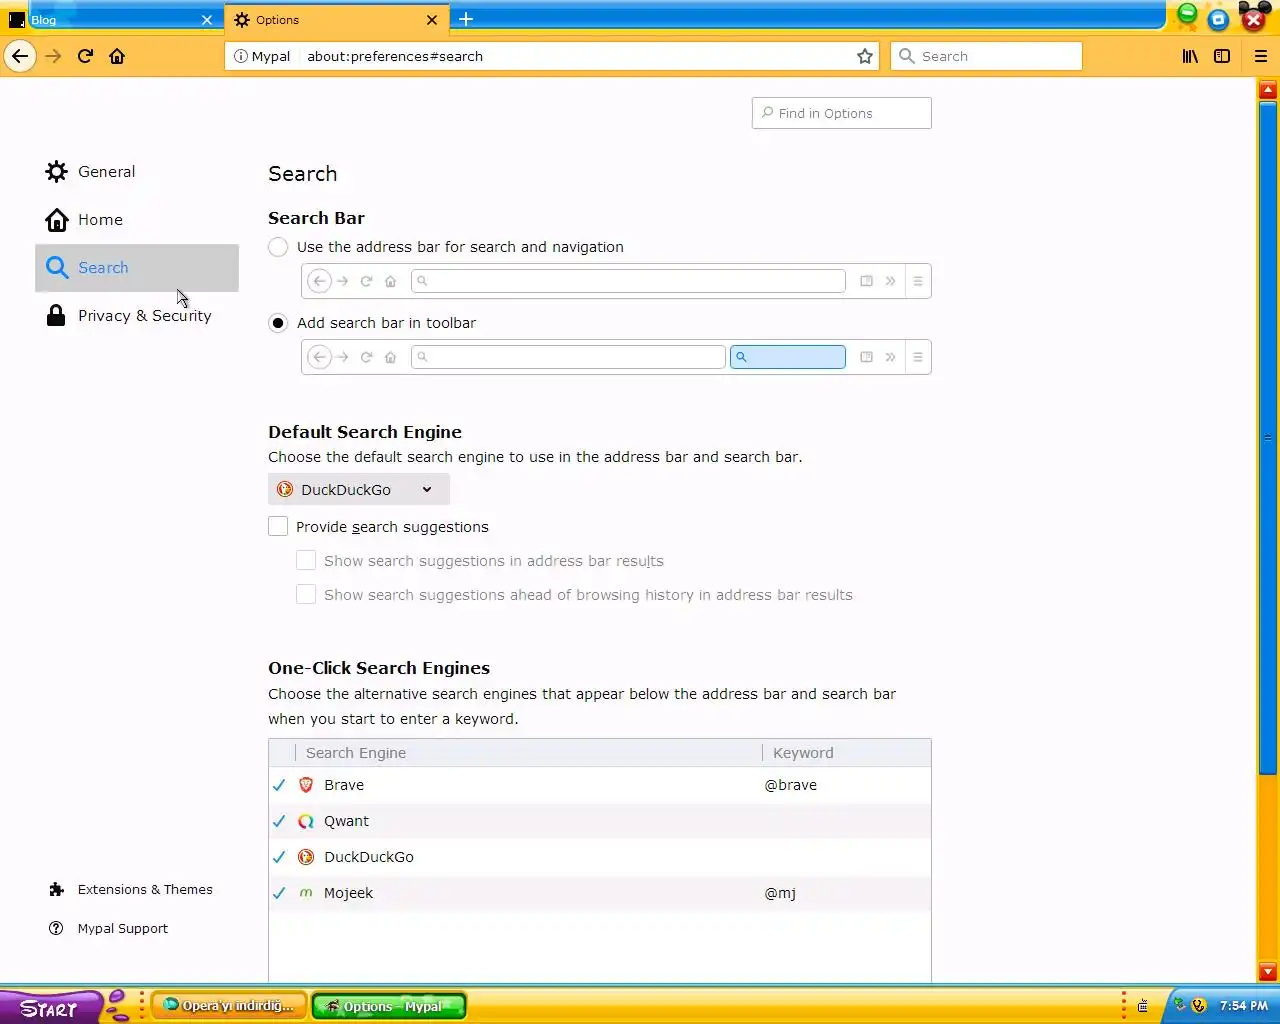Reload the current page
This screenshot has width=1280, height=1024.
pyautogui.click(x=85, y=56)
